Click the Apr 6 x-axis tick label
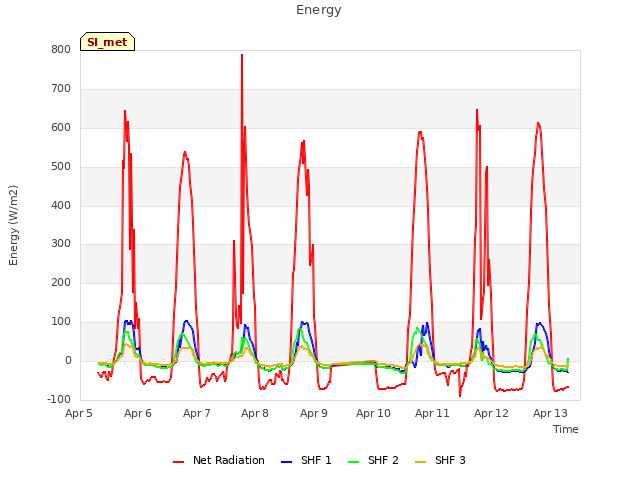Image resolution: width=640 pixels, height=480 pixels. 138,413
